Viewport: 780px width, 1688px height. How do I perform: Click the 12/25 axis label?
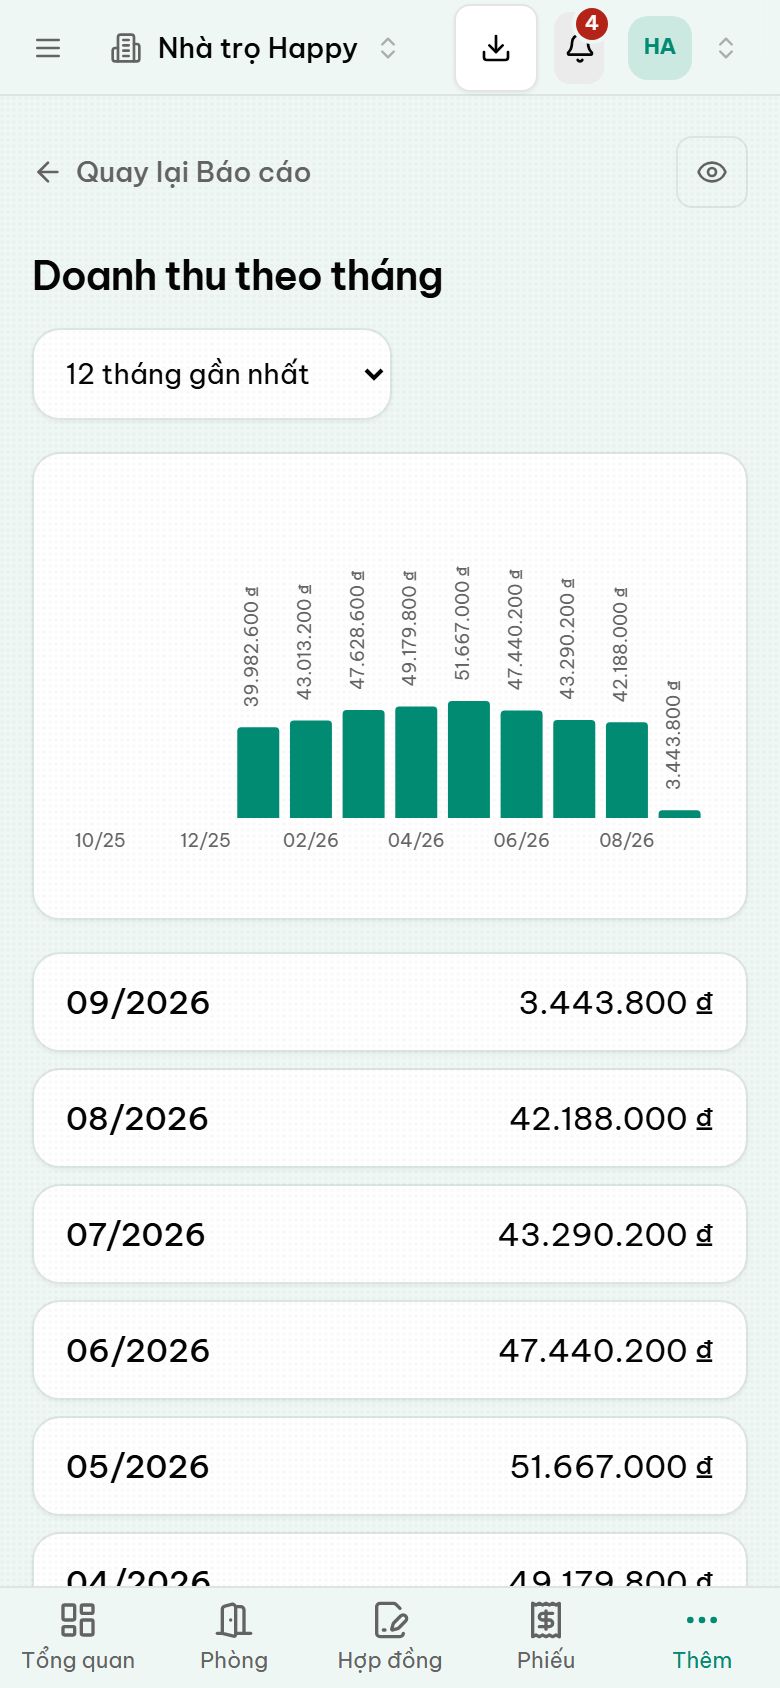[205, 840]
